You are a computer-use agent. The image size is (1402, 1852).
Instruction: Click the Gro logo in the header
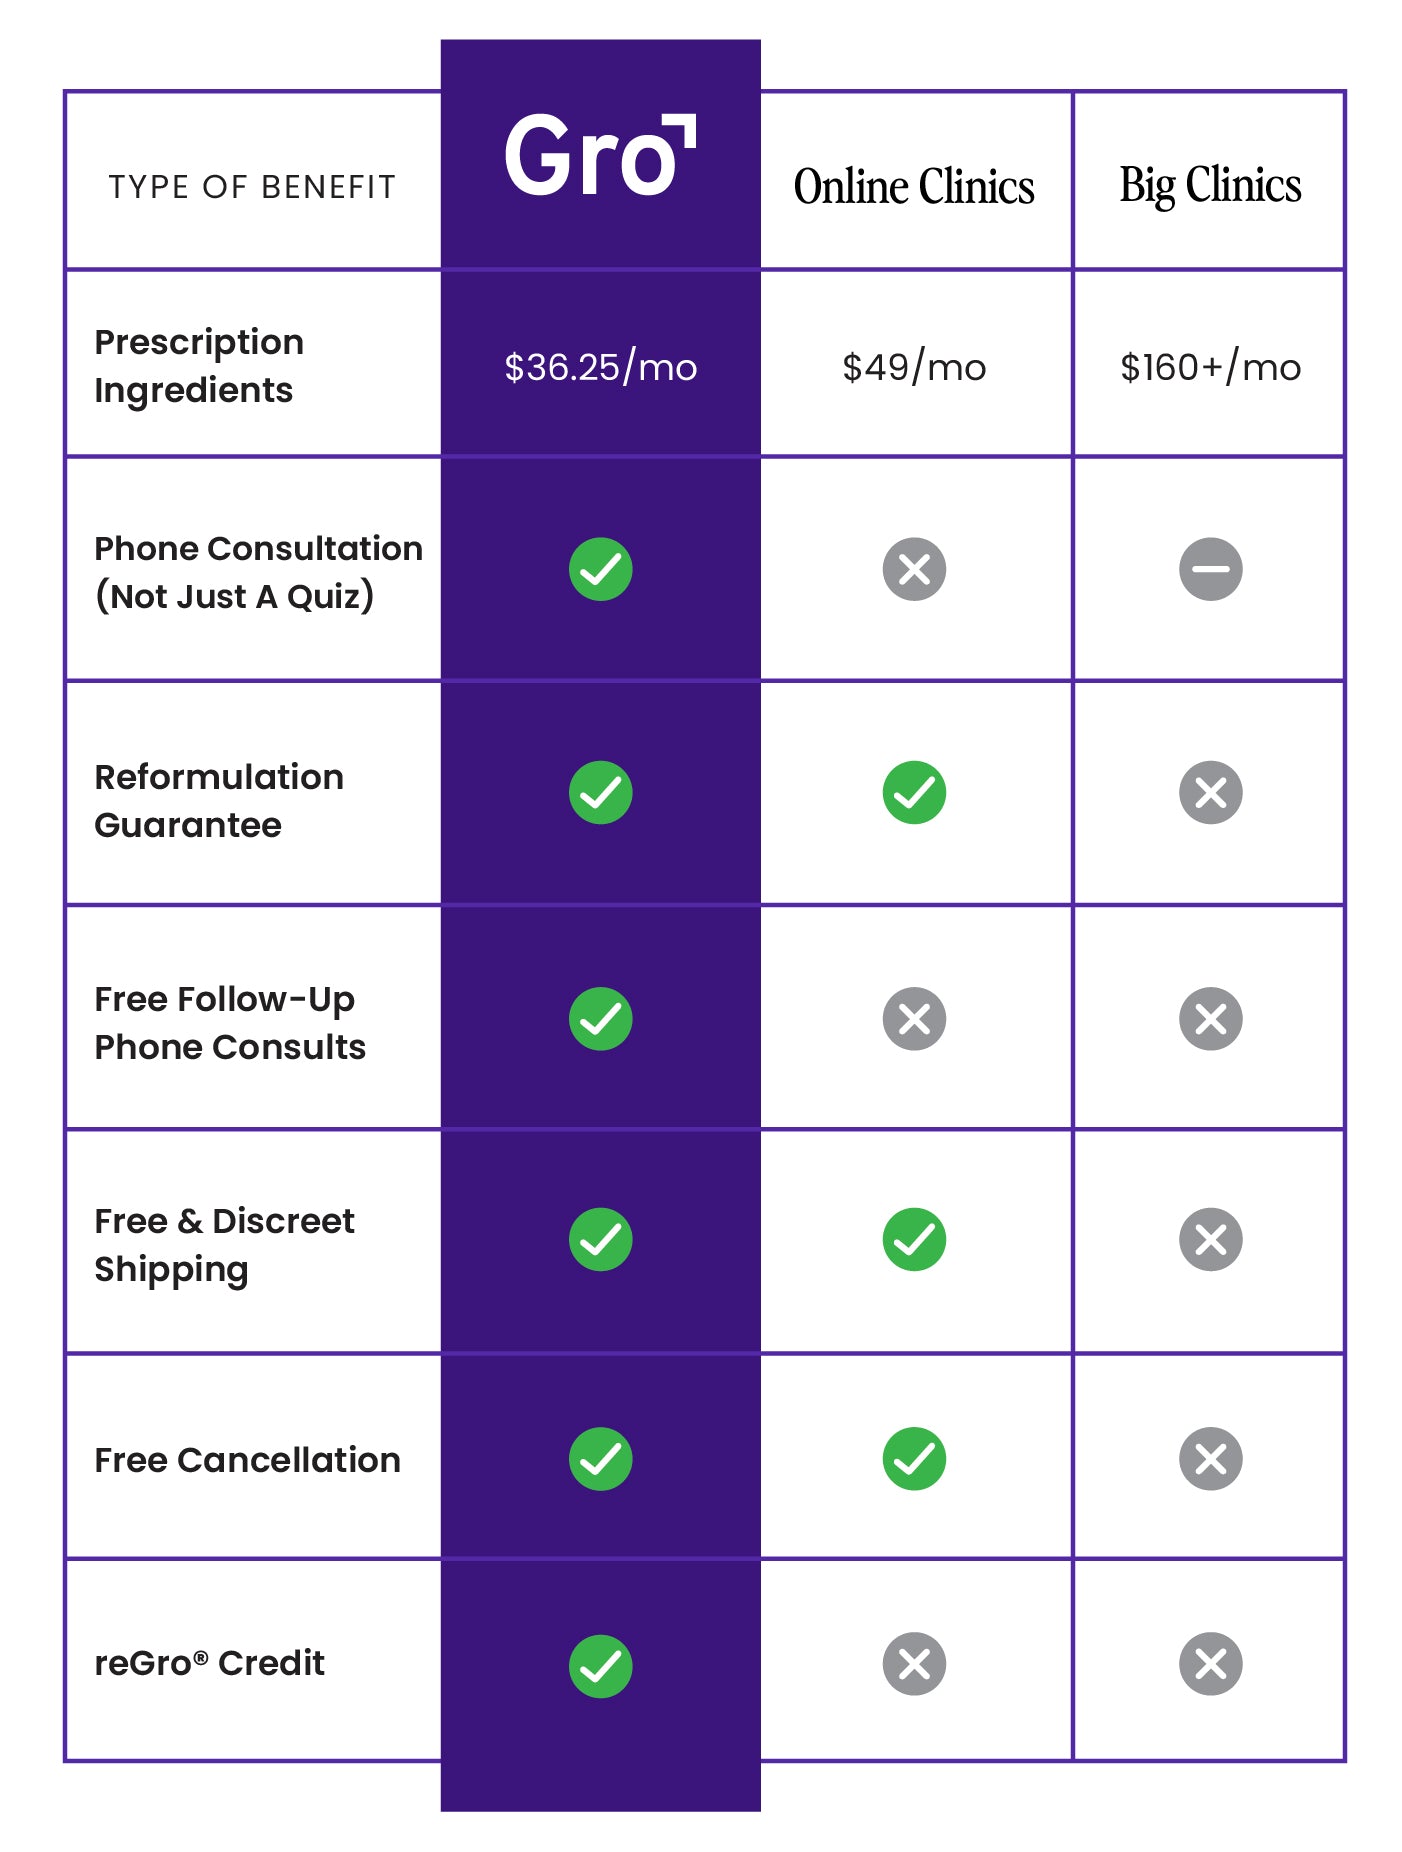click(x=600, y=155)
